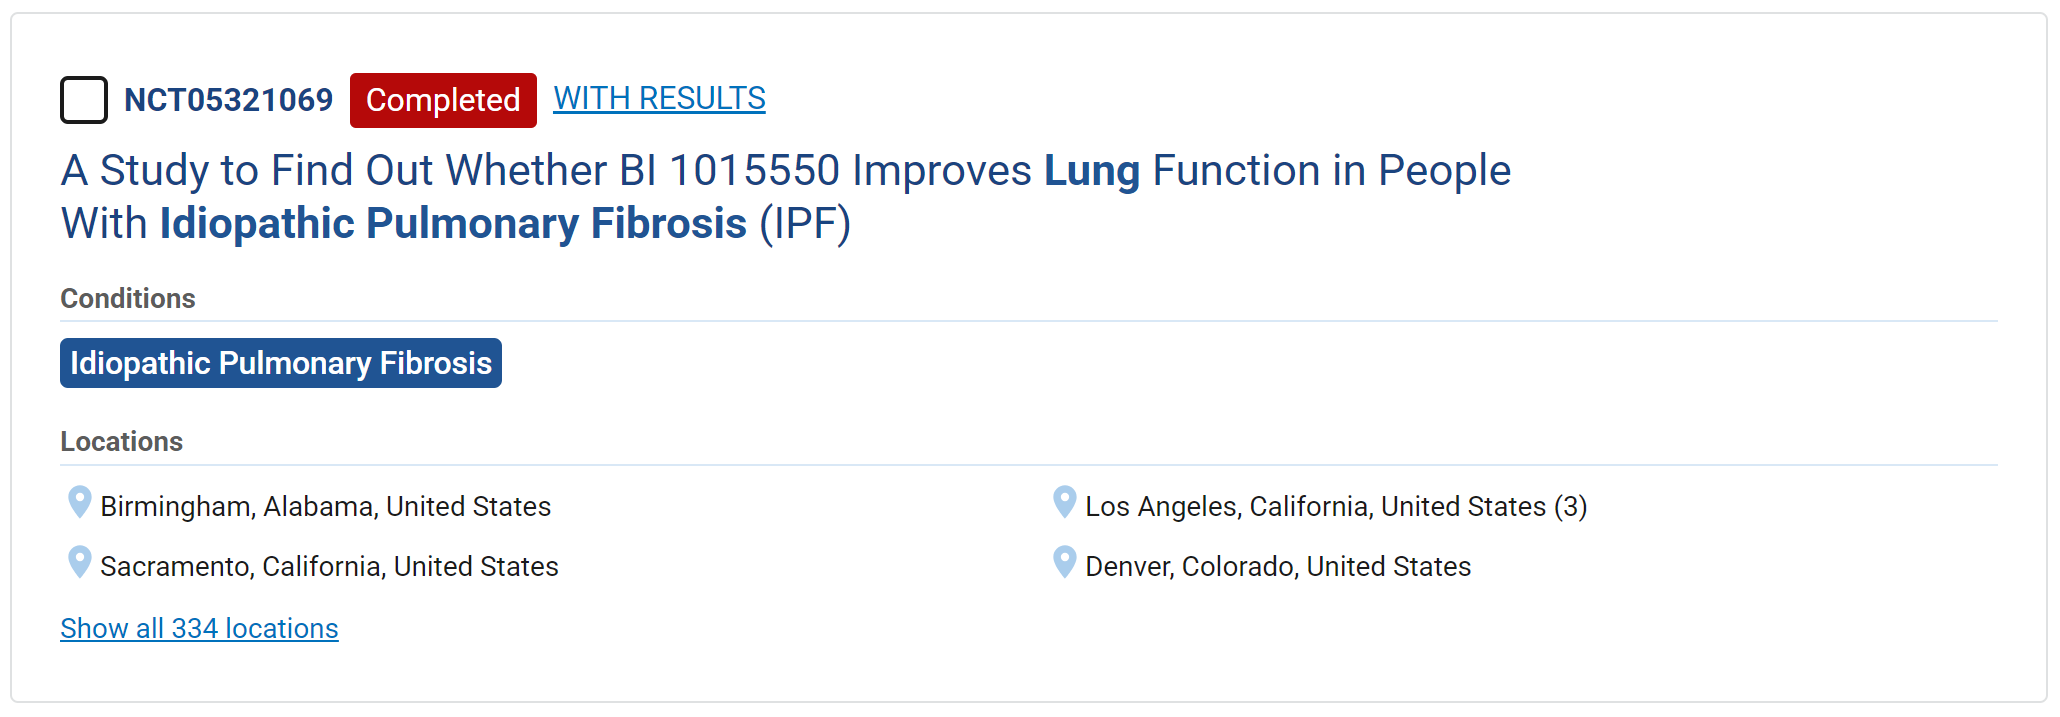The height and width of the screenshot is (717, 2060).
Task: Select the Denver, Colorado location text
Action: tap(1278, 567)
